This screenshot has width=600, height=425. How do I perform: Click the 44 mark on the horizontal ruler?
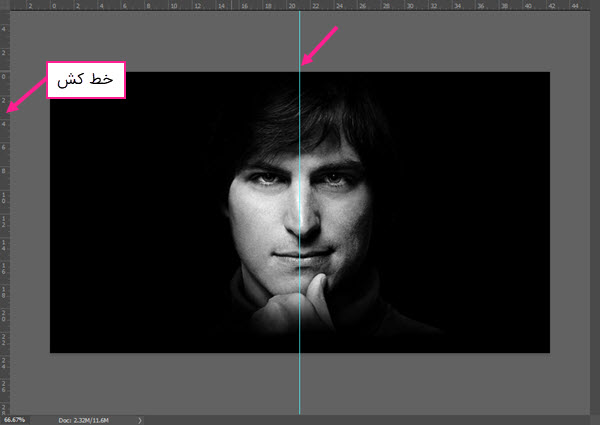coord(575,6)
